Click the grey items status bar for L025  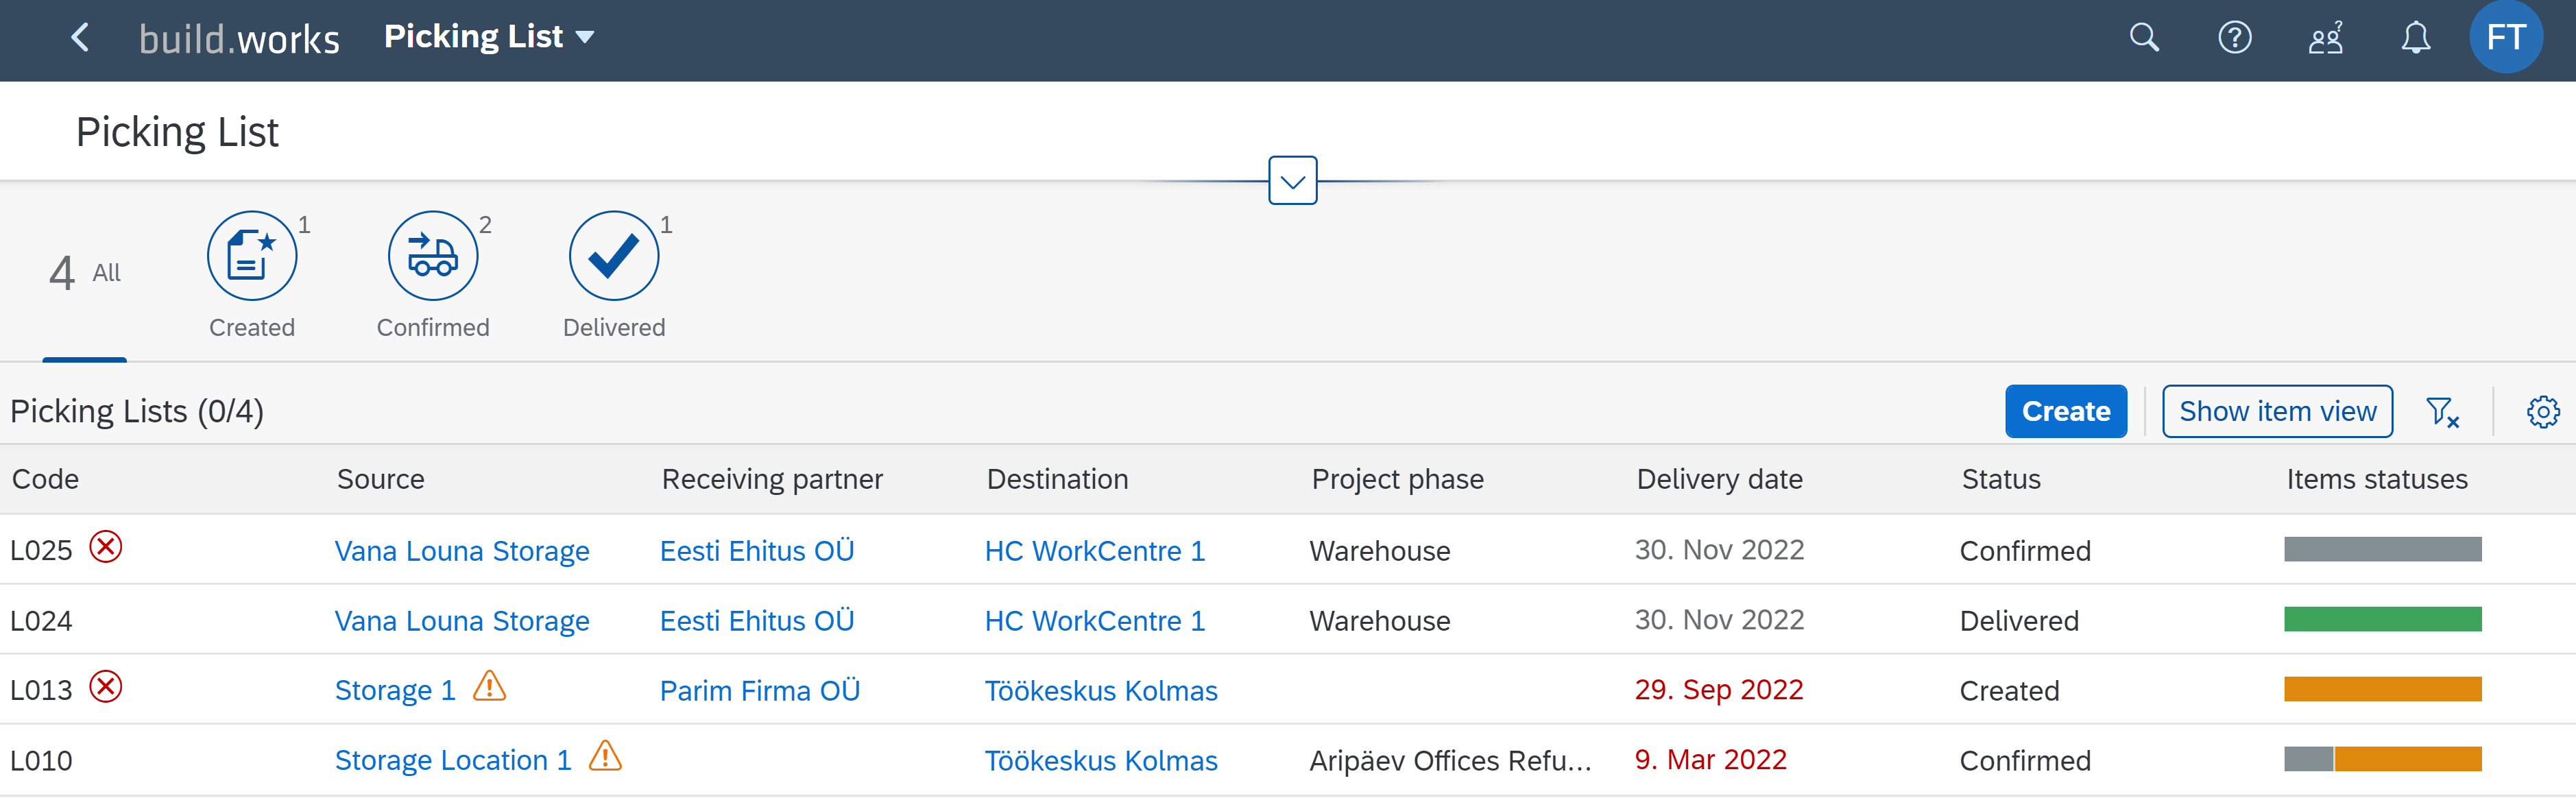point(2382,549)
